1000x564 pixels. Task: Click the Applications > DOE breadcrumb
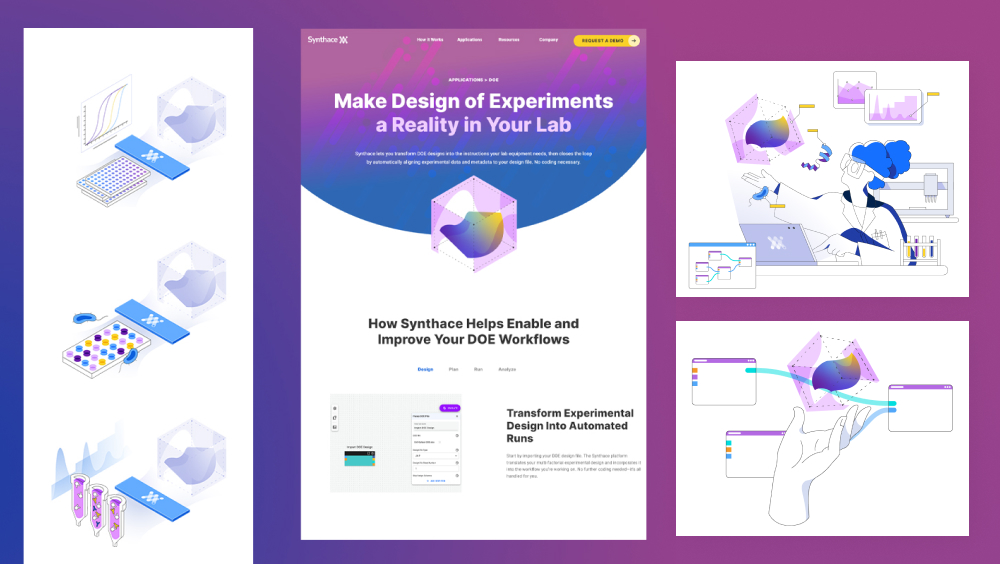click(473, 80)
